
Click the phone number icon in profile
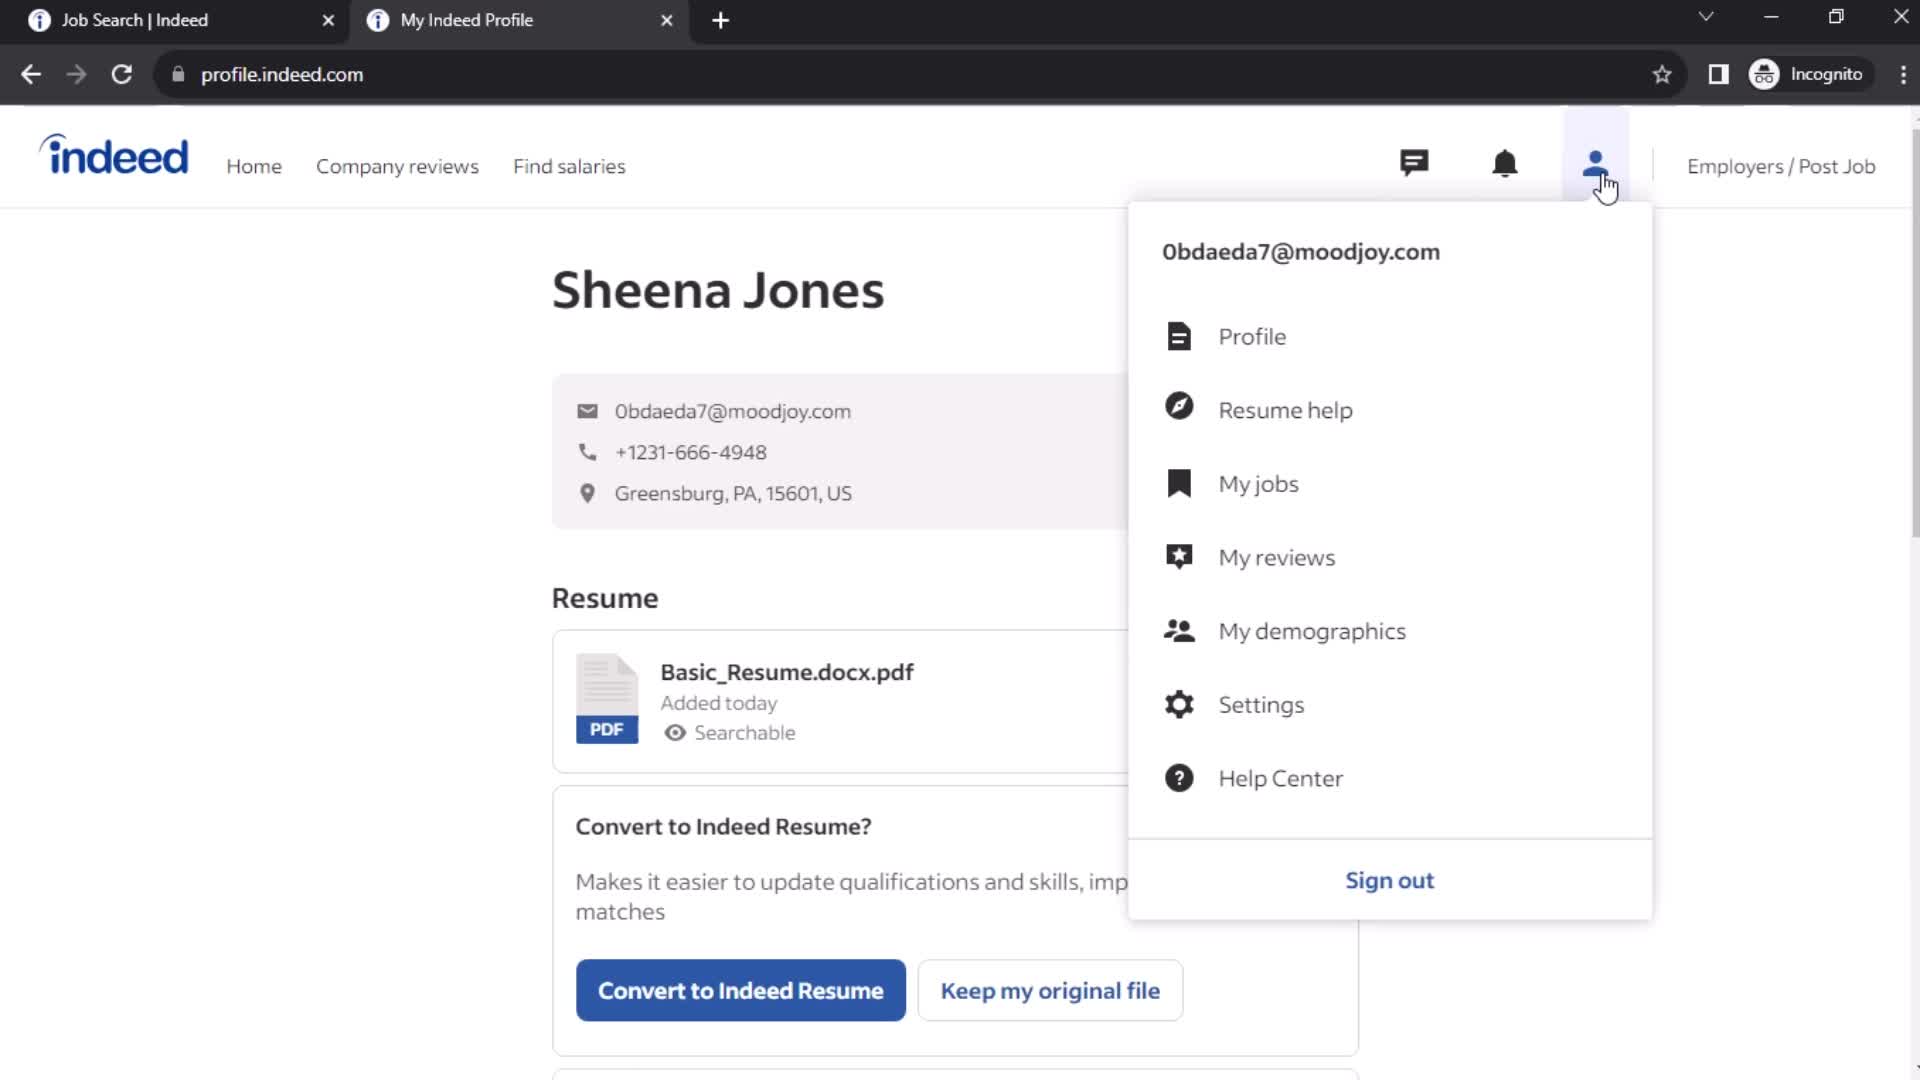(x=587, y=451)
